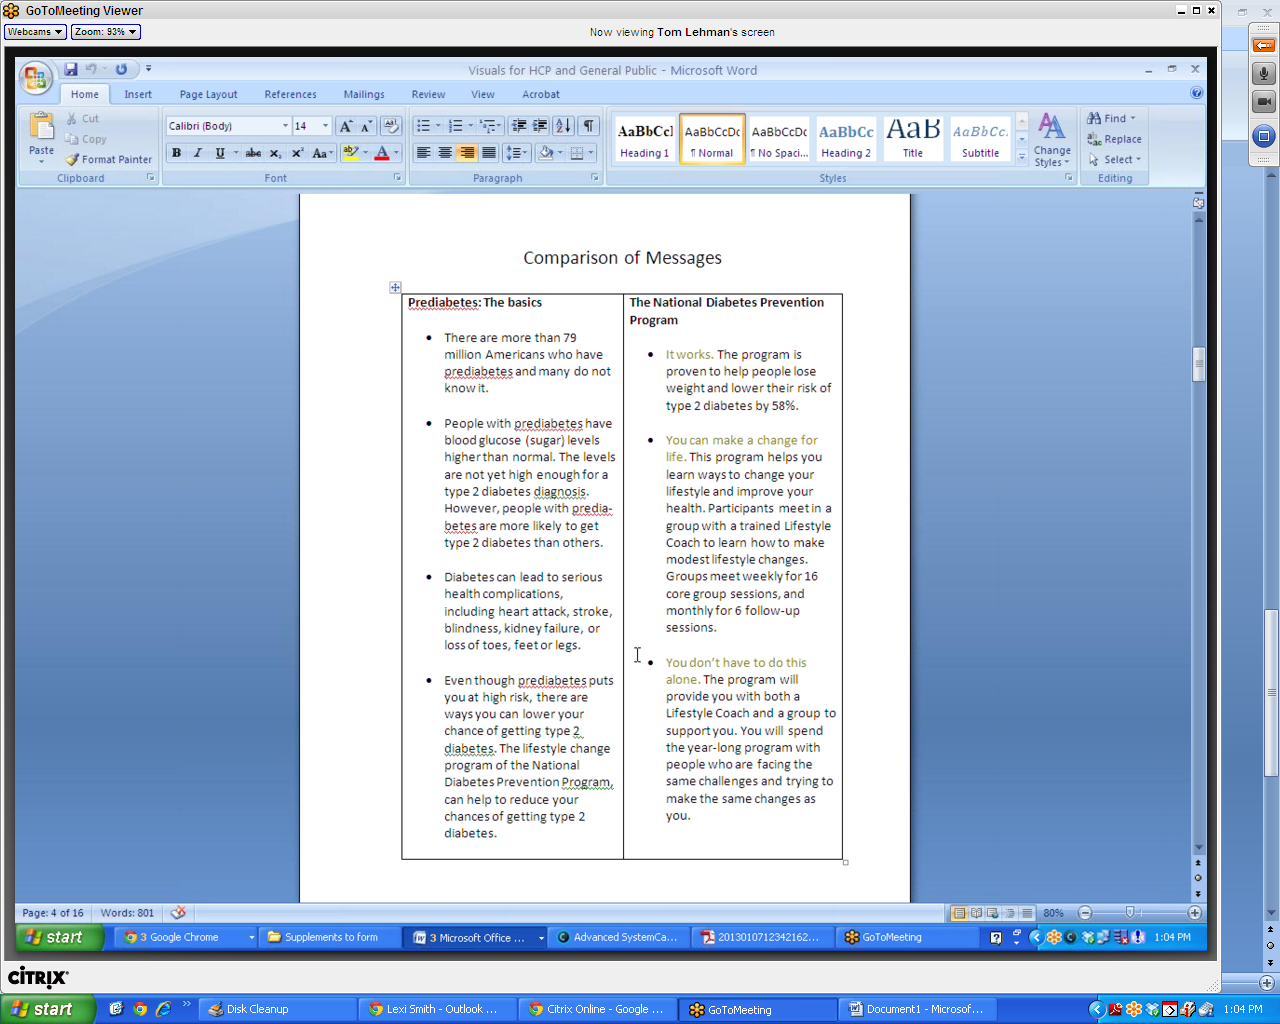Click Increase Indent icon

click(540, 126)
